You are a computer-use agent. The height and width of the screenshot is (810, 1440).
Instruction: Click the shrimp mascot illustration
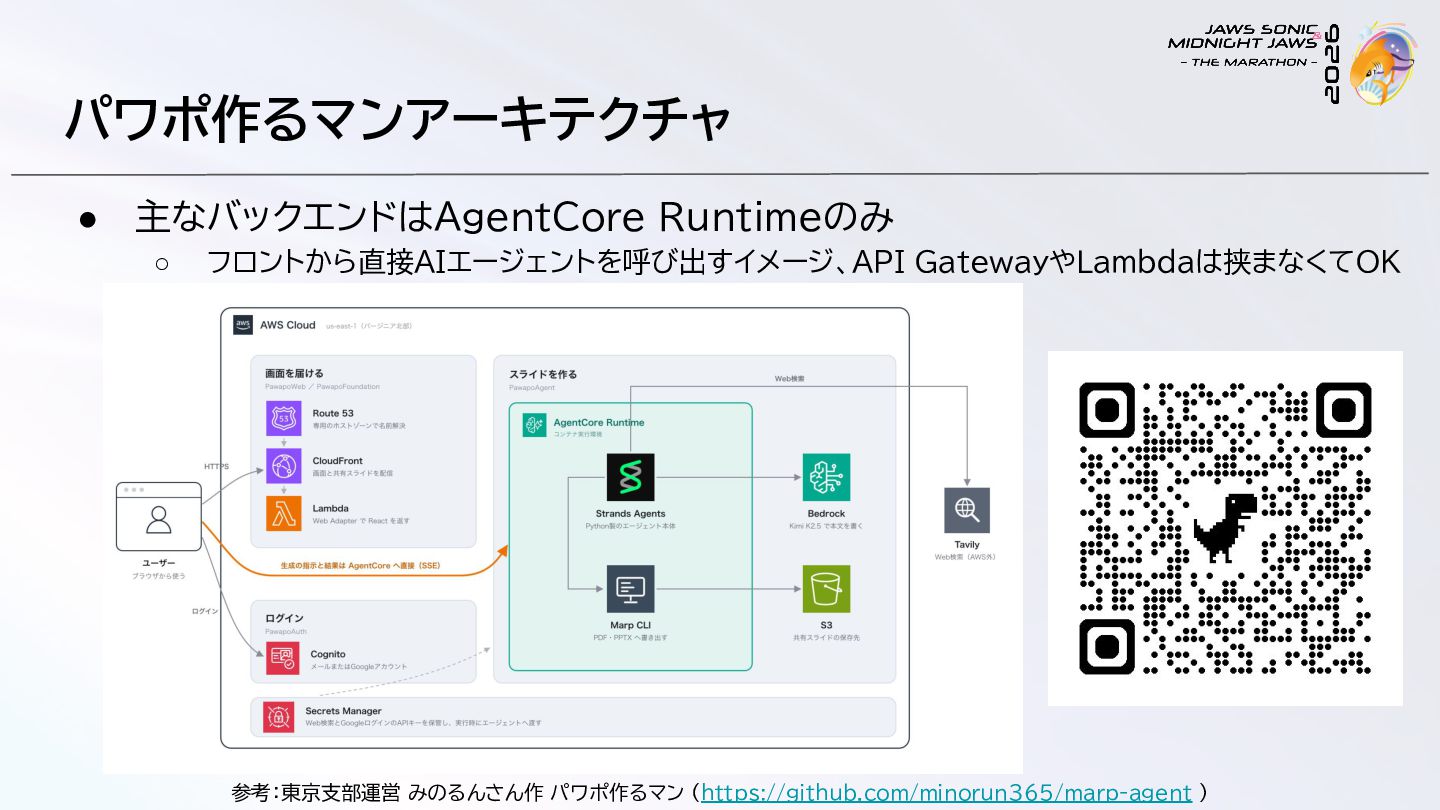[x=1384, y=63]
